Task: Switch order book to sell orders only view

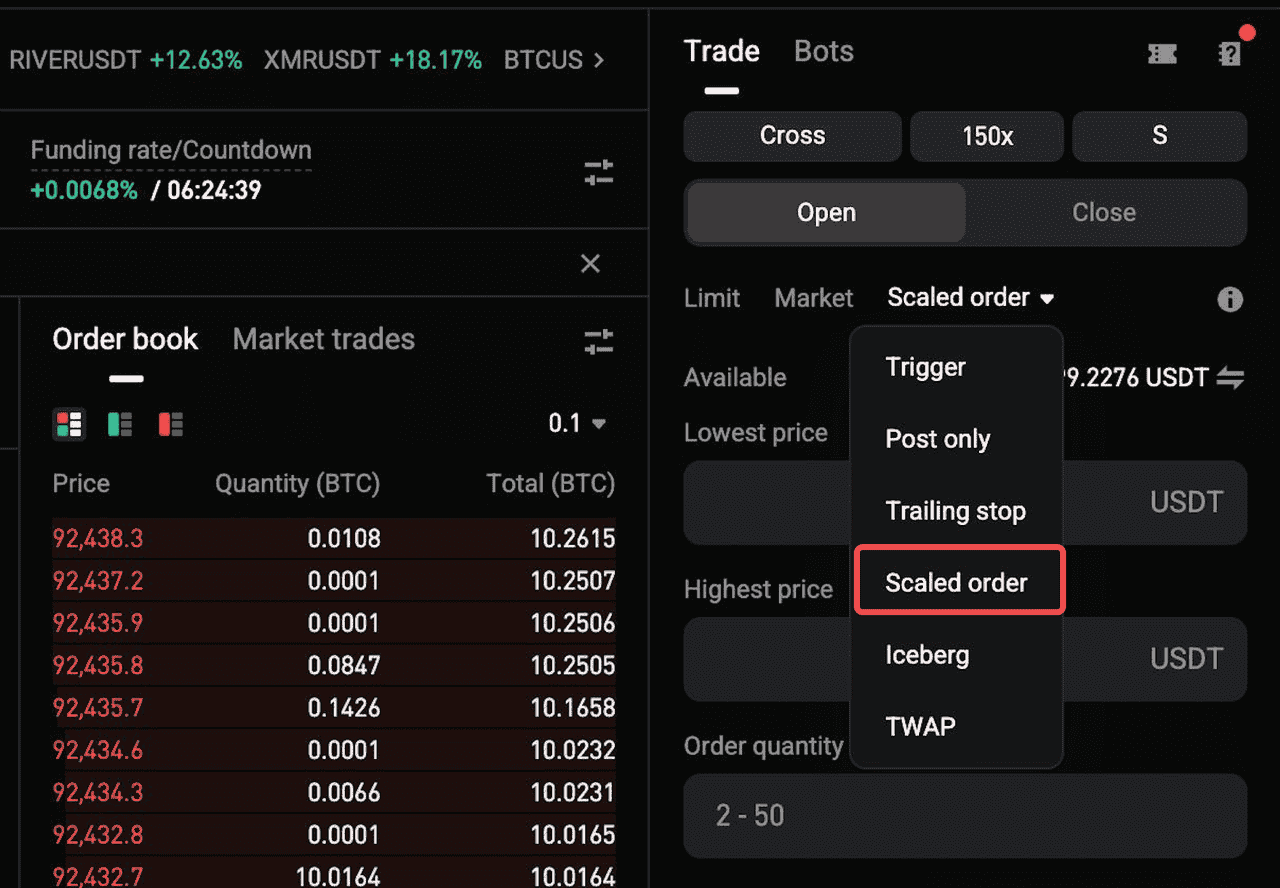Action: pyautogui.click(x=170, y=424)
